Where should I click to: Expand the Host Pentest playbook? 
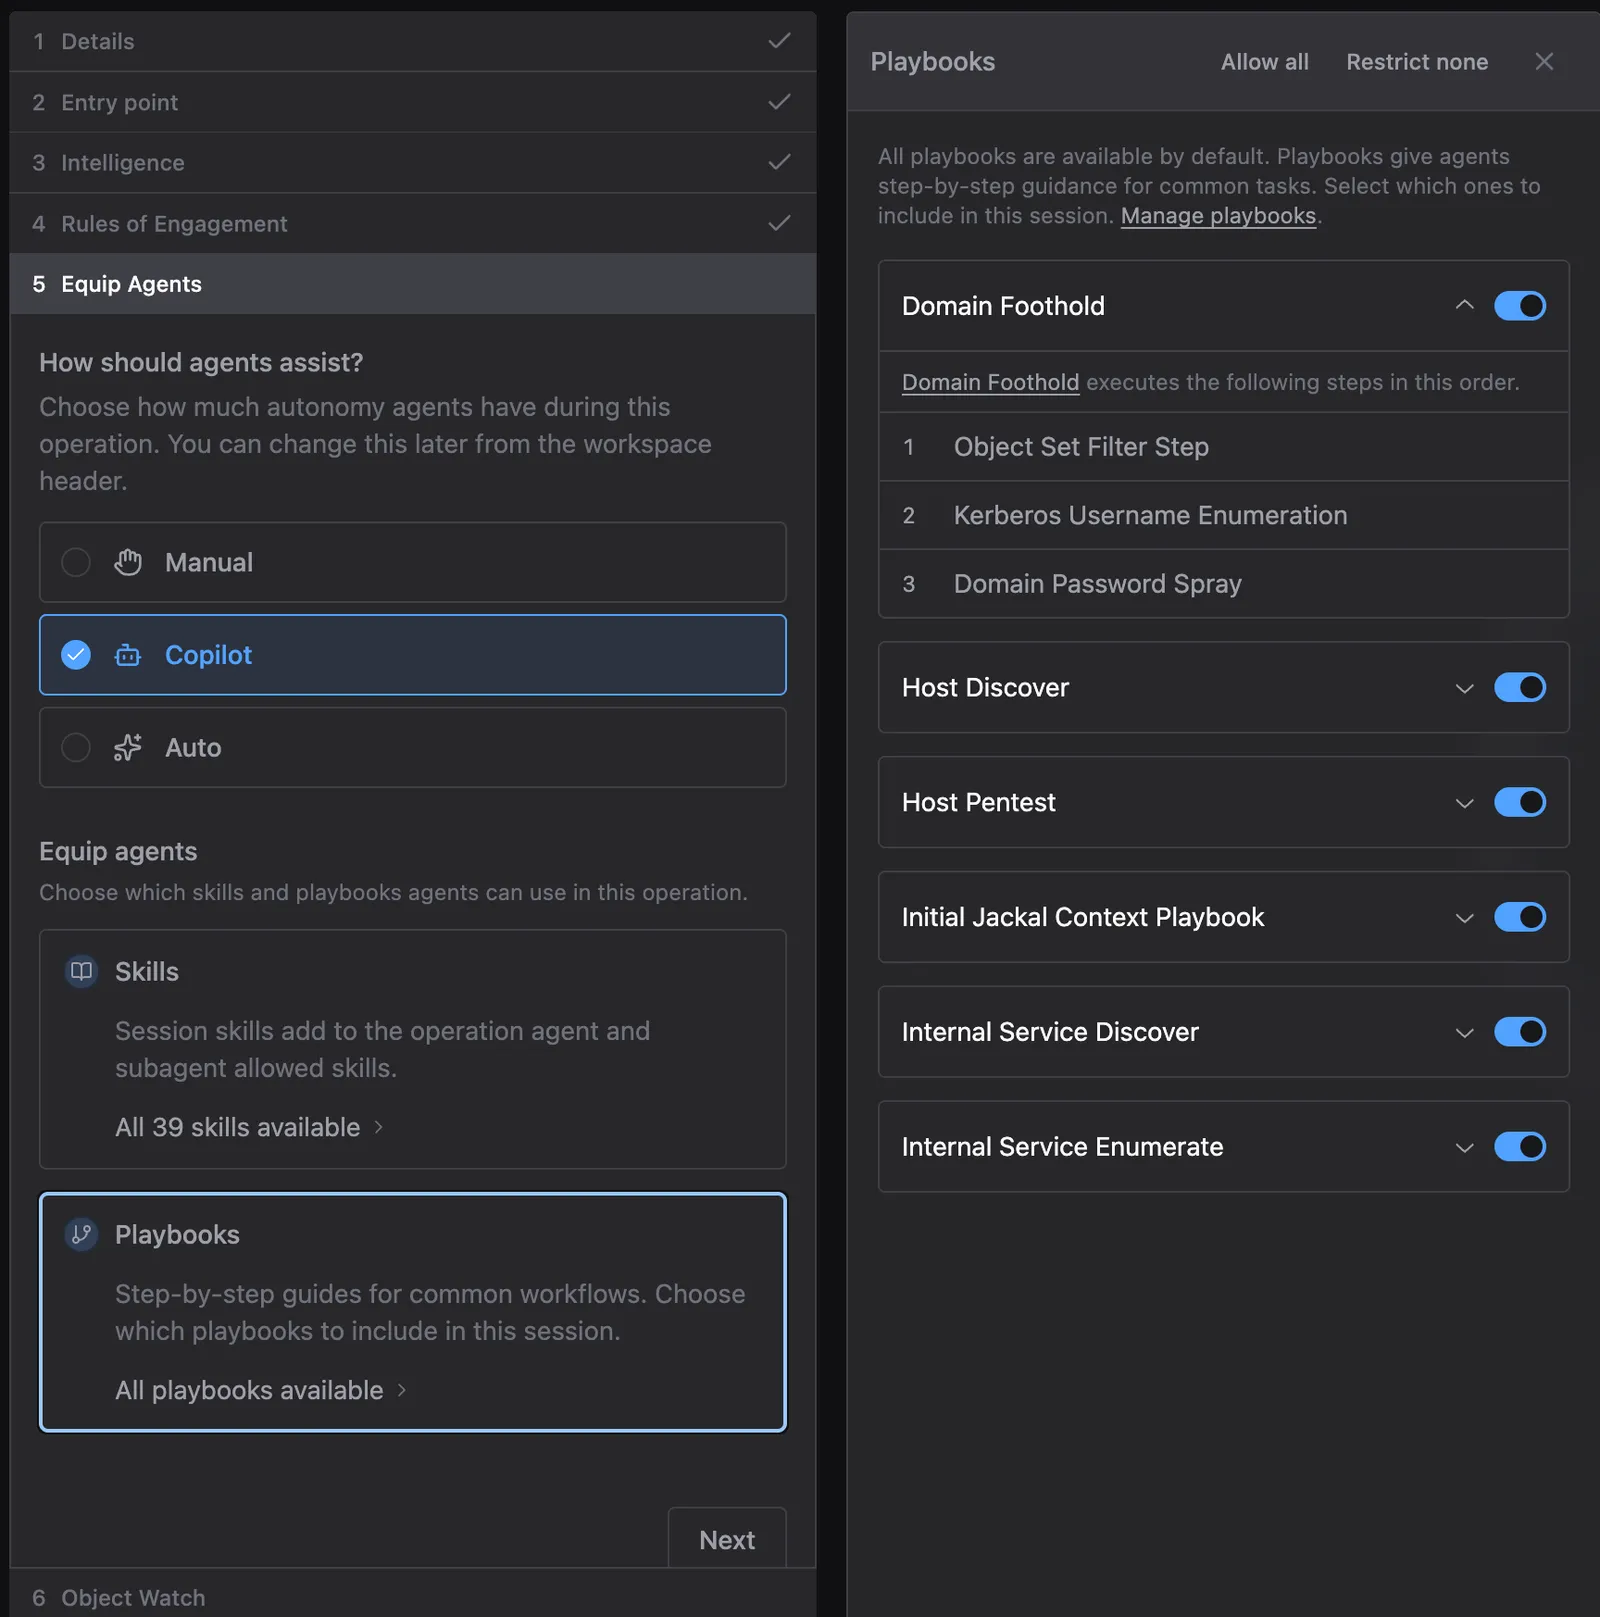pos(1464,803)
